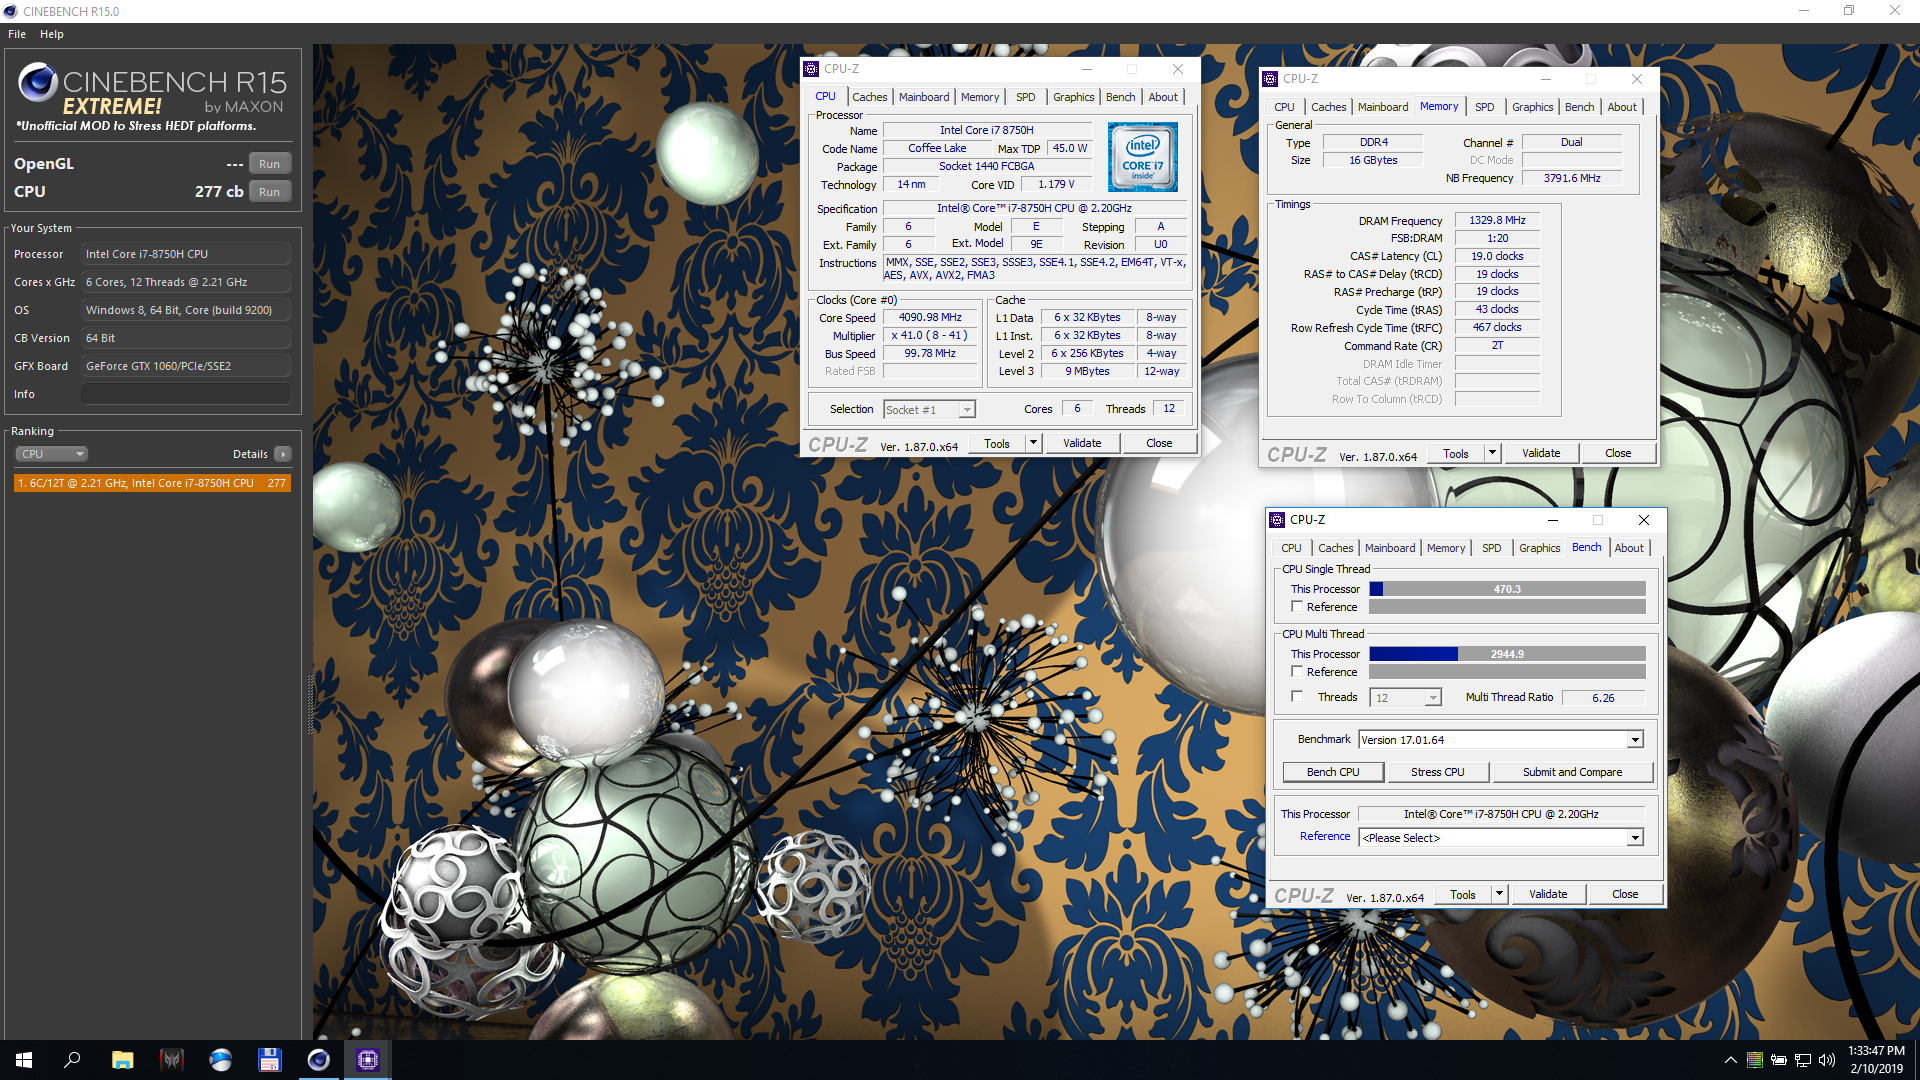
Task: Click the Tools button in the Bench window
Action: [1463, 894]
